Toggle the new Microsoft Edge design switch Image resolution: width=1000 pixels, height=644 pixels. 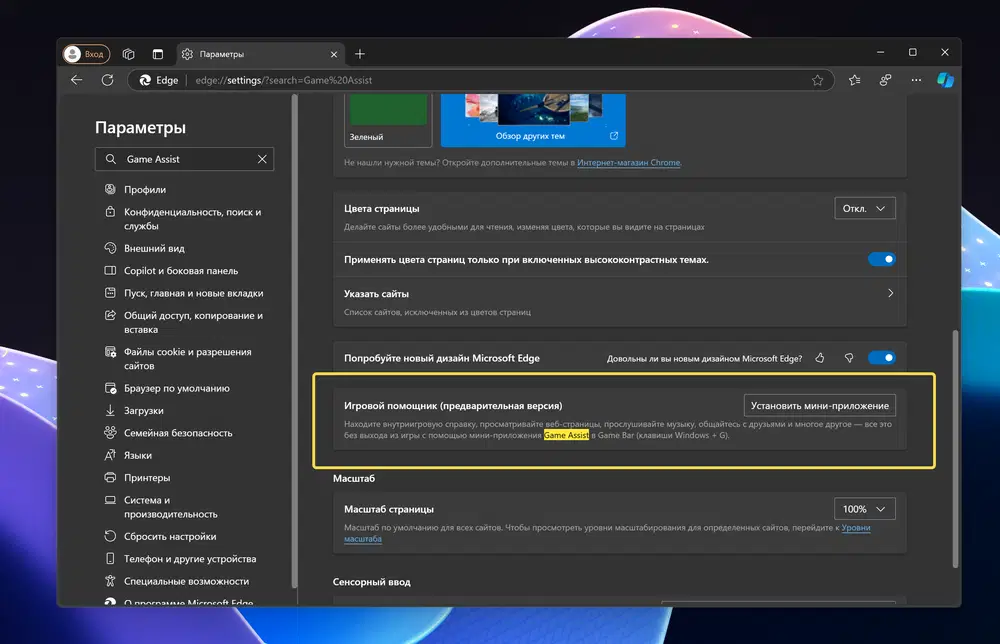[x=881, y=358]
